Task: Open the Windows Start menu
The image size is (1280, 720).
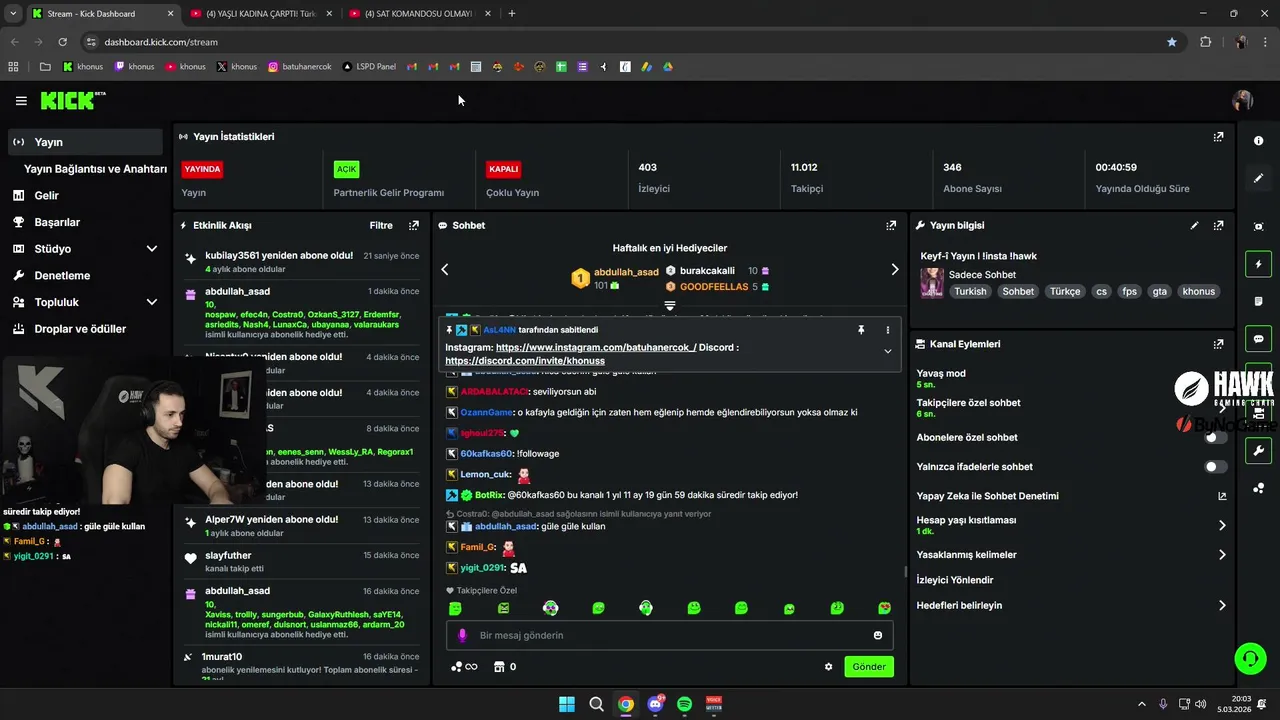Action: pyautogui.click(x=567, y=704)
